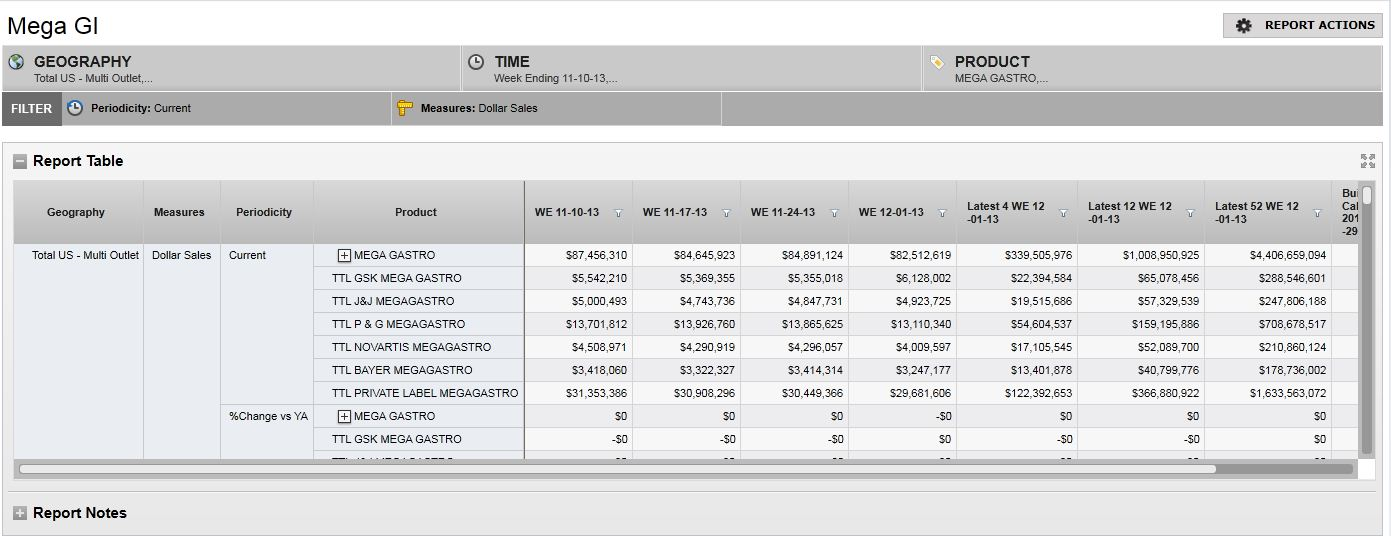Click the FILTER button

point(32,108)
